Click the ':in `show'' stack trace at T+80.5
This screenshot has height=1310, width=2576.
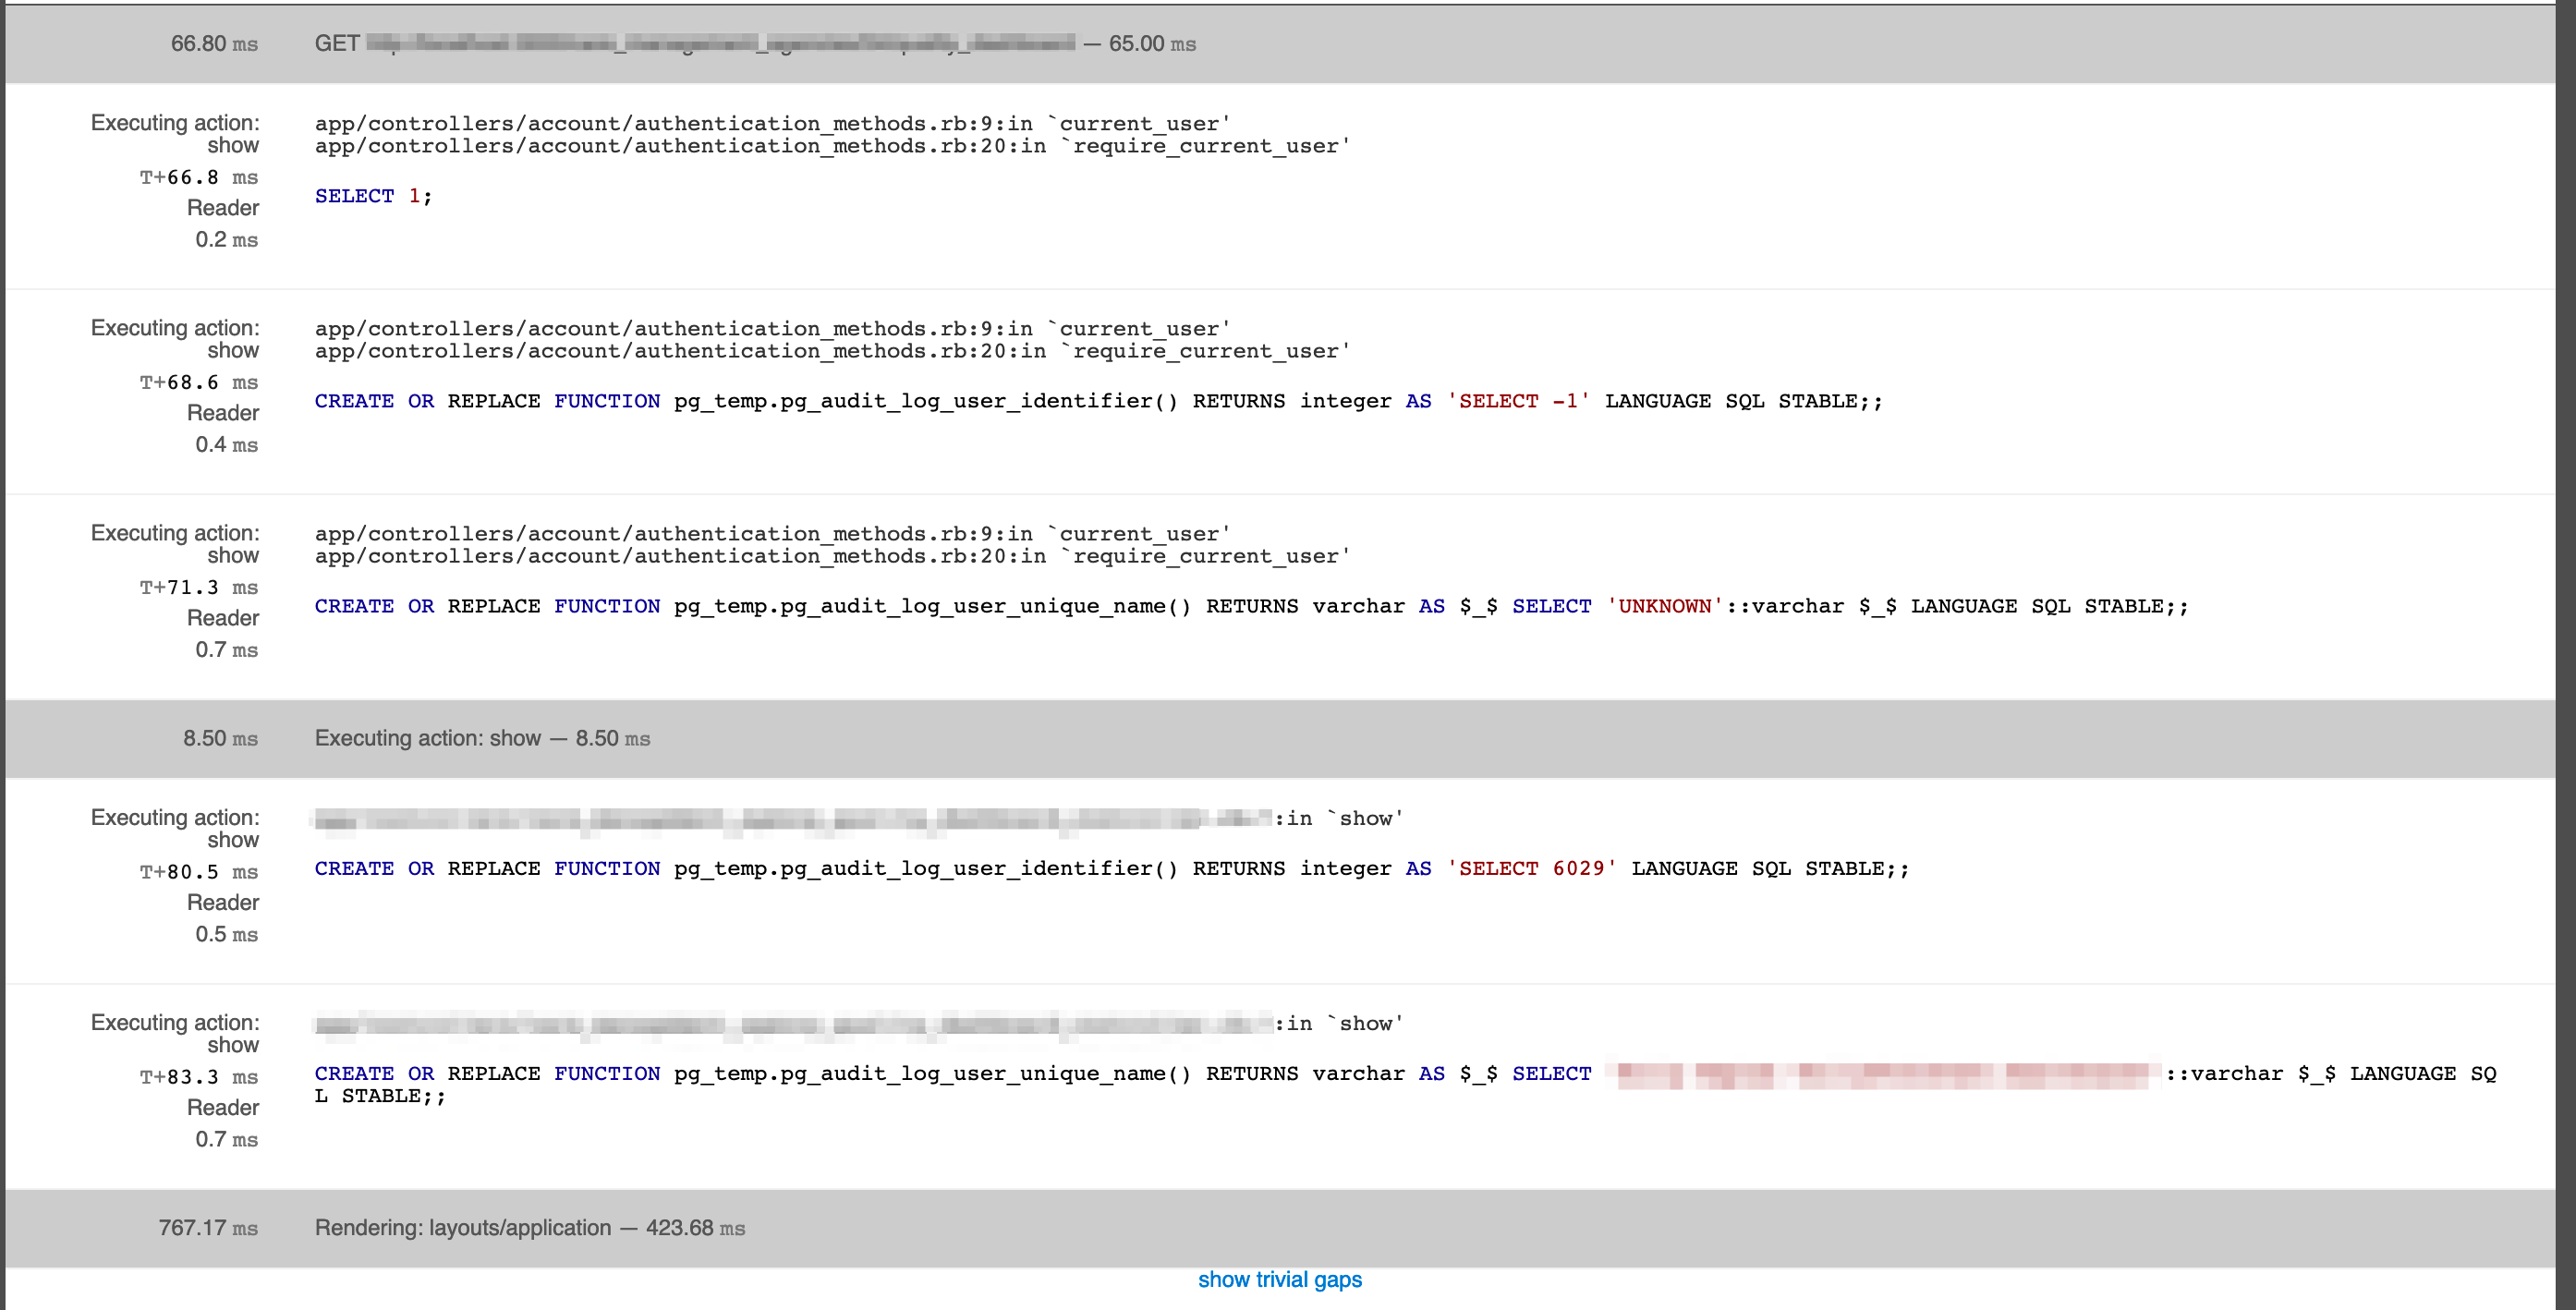click(x=1340, y=818)
